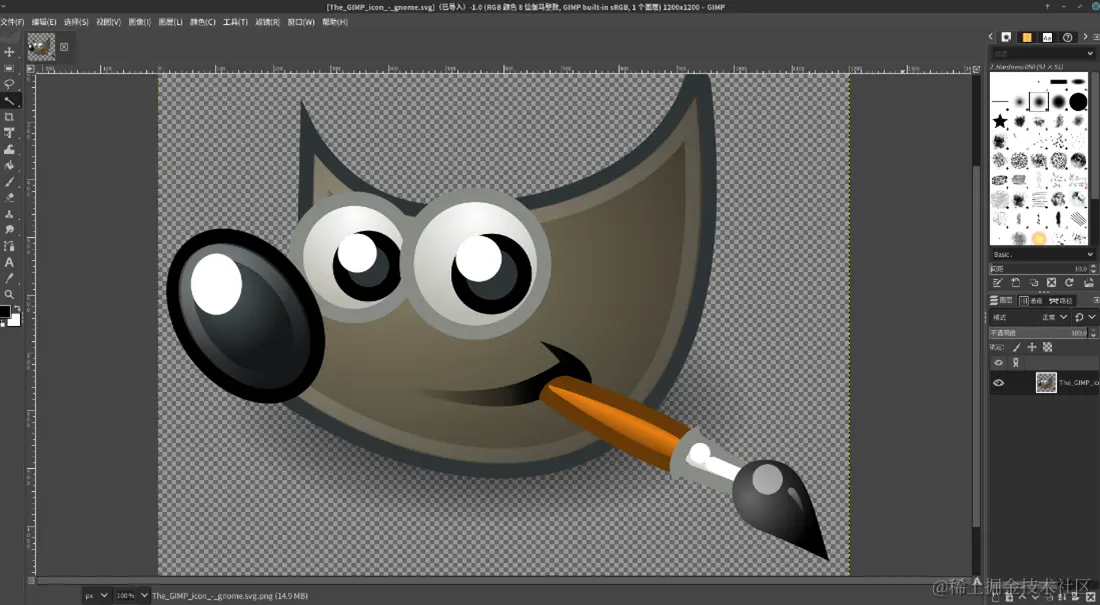This screenshot has width=1100, height=605.
Task: Select the Rectangle Select tool
Action: [x=9, y=68]
